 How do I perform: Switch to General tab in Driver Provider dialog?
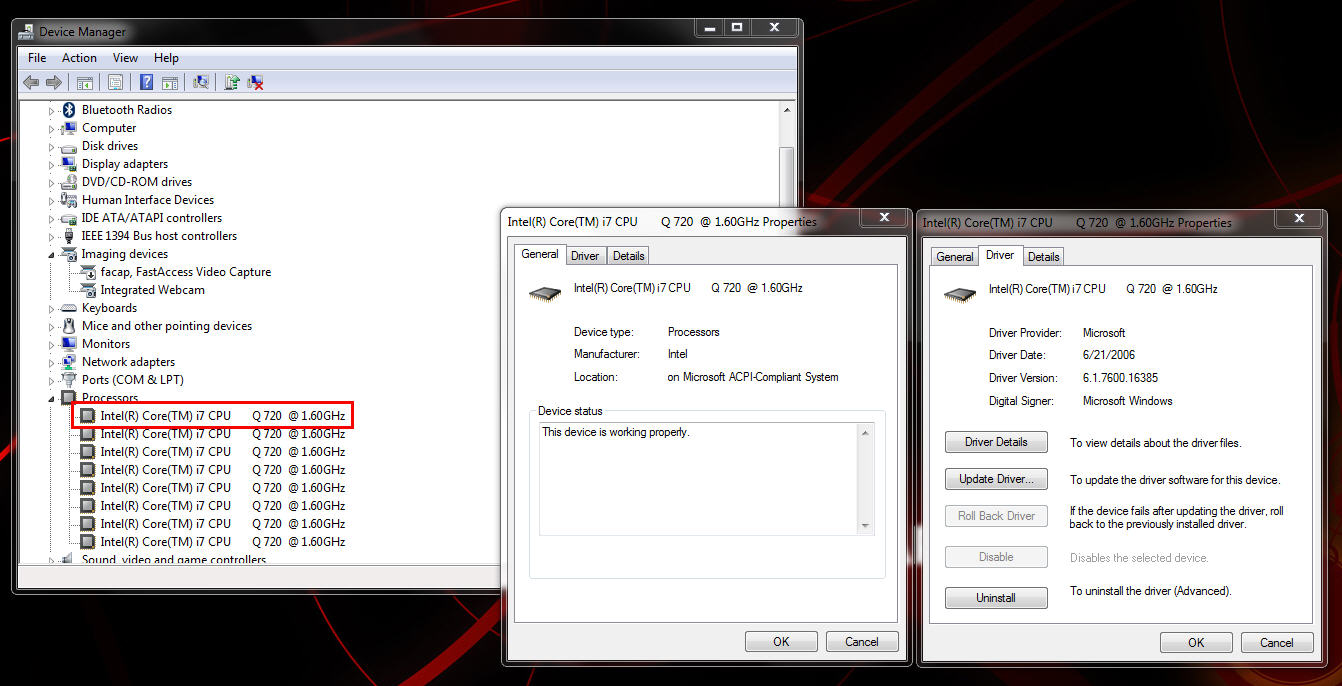point(955,257)
